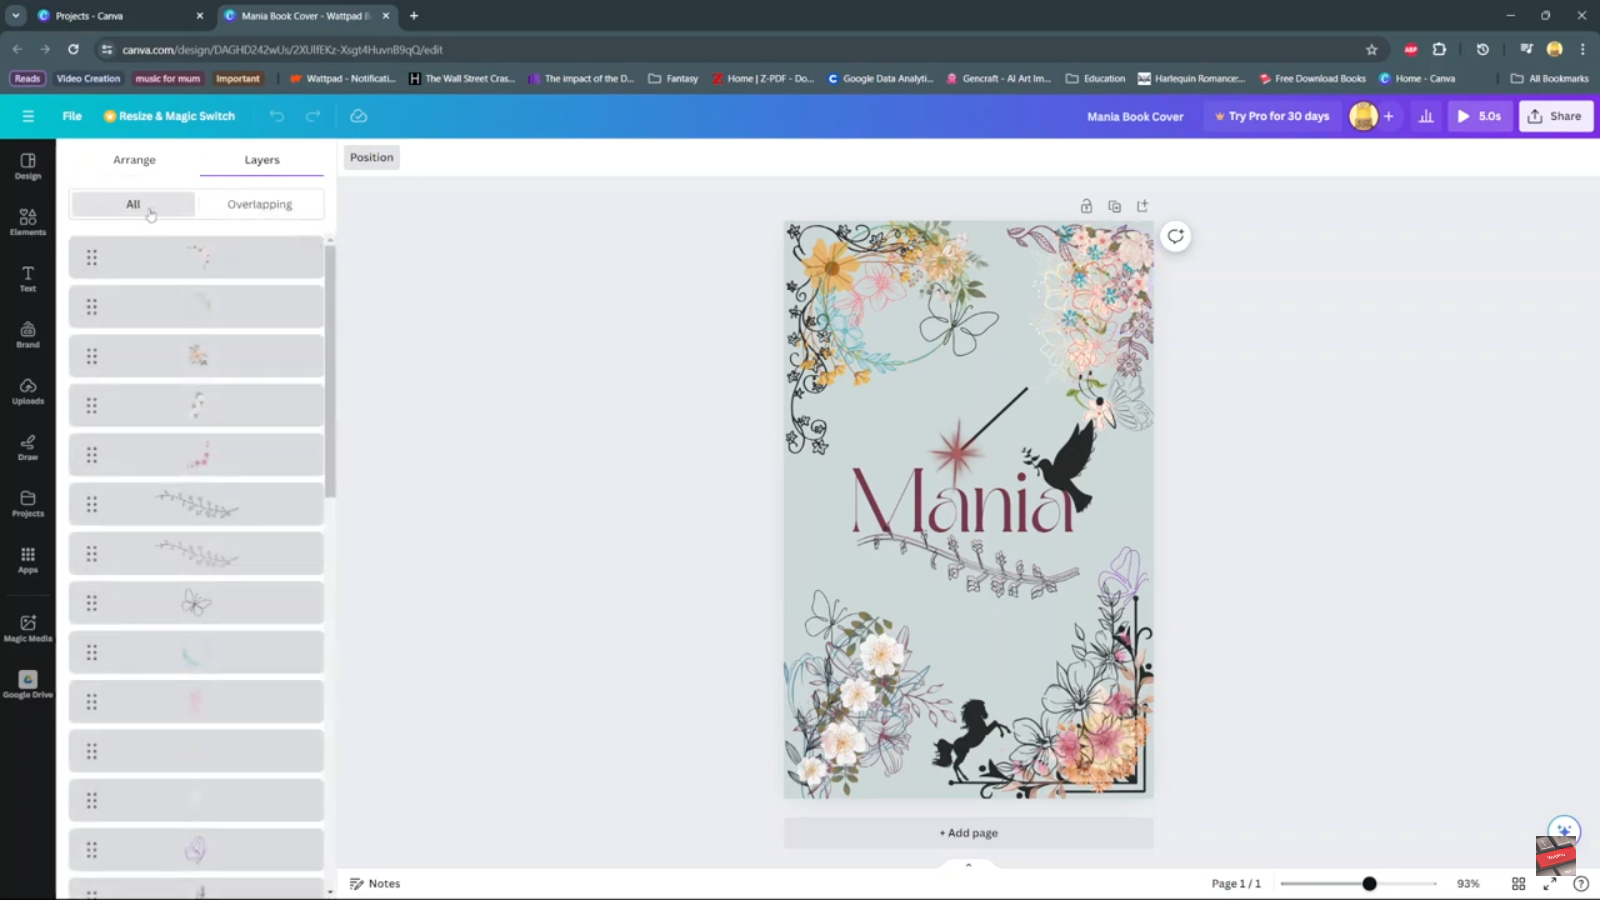Click the undo arrow
1600x900 pixels.
point(277,116)
